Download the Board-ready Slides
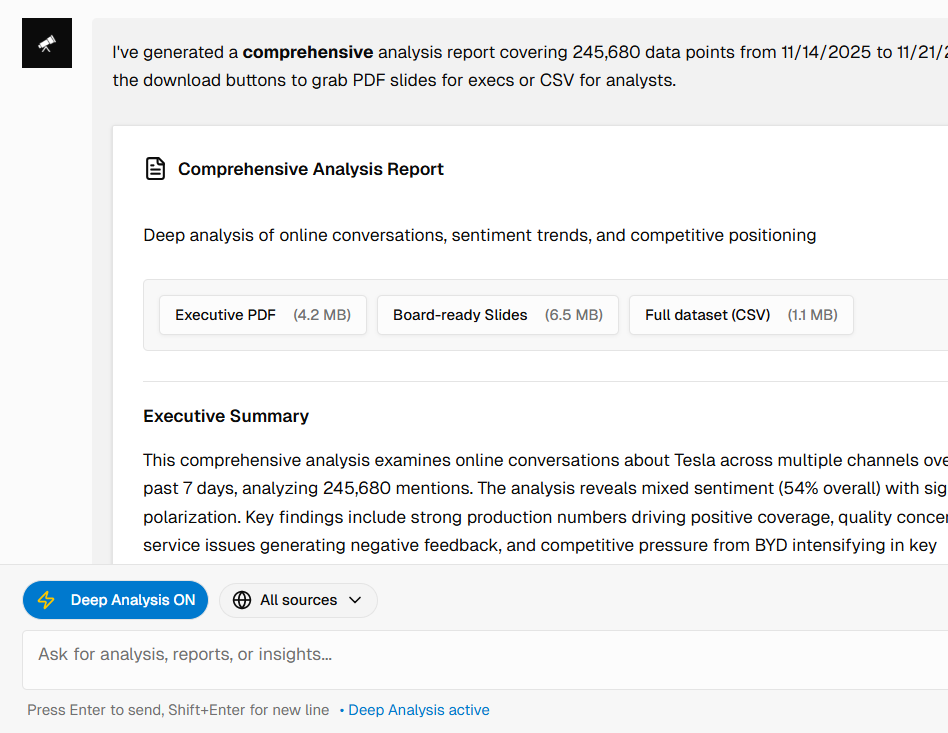 pos(460,315)
